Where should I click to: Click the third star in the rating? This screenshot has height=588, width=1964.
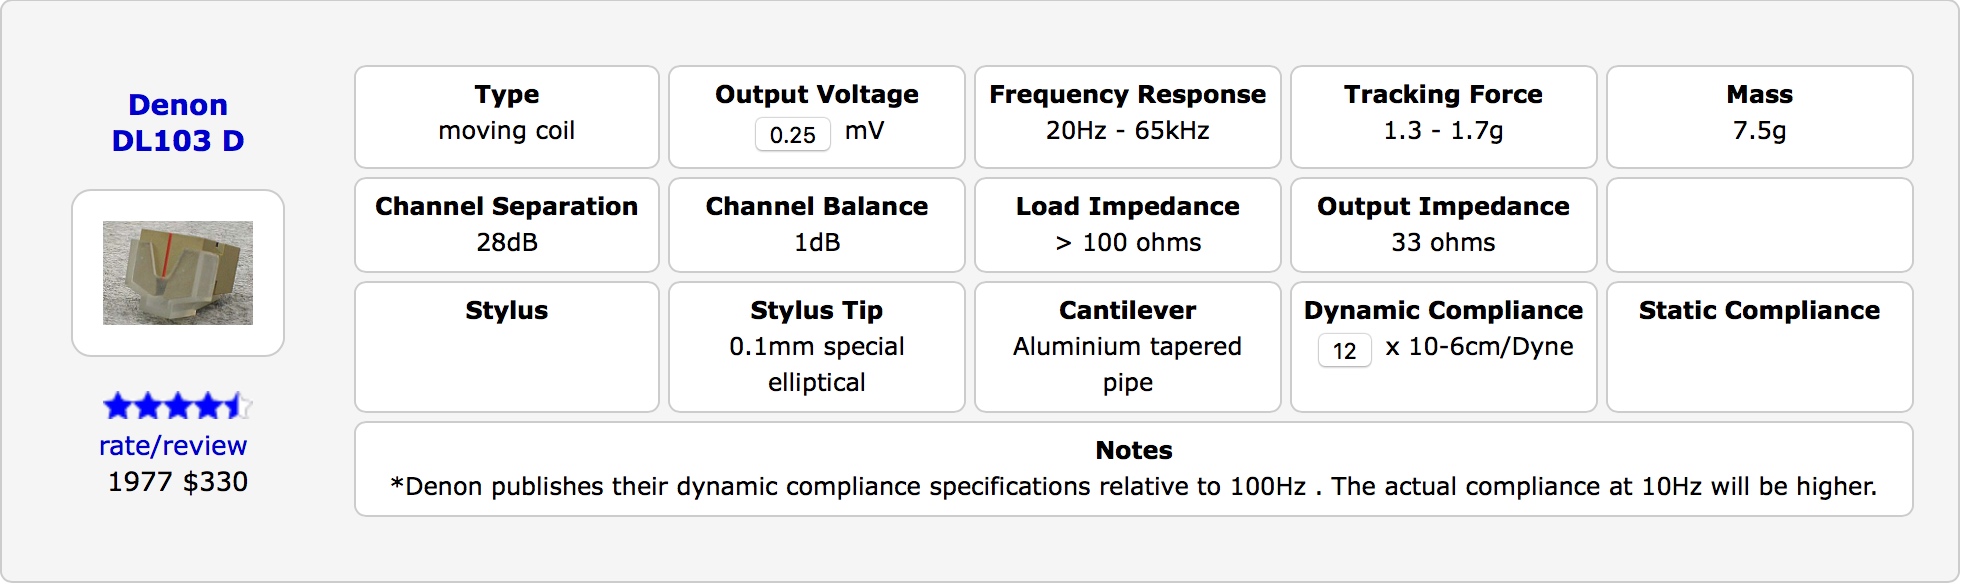[x=178, y=406]
